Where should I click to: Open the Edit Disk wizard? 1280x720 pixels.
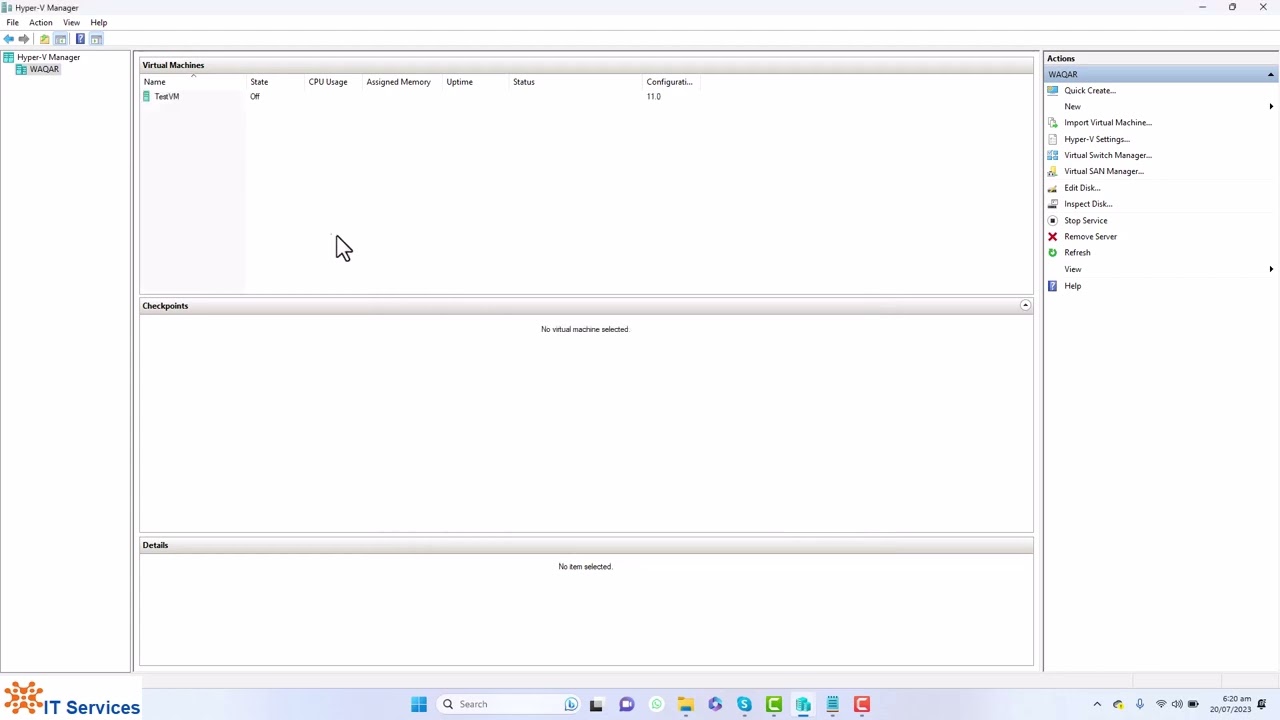(x=1081, y=188)
